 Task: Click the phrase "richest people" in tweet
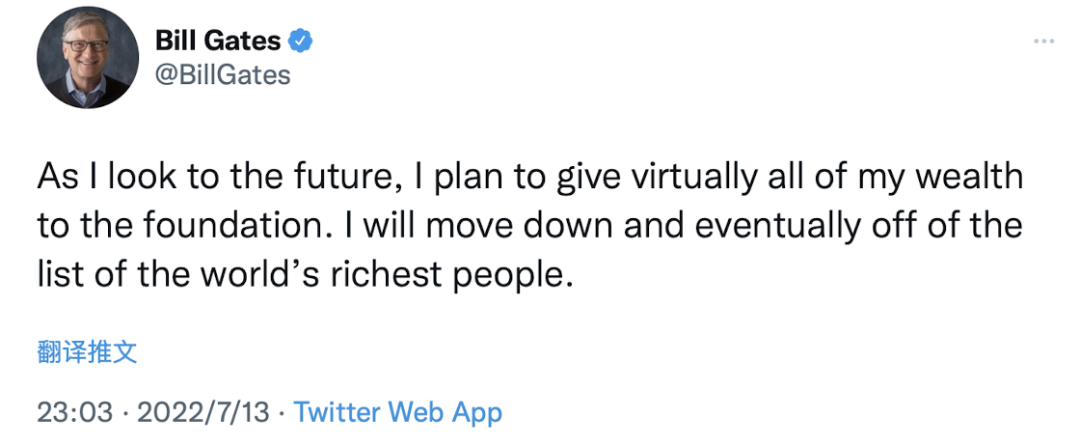point(449,272)
